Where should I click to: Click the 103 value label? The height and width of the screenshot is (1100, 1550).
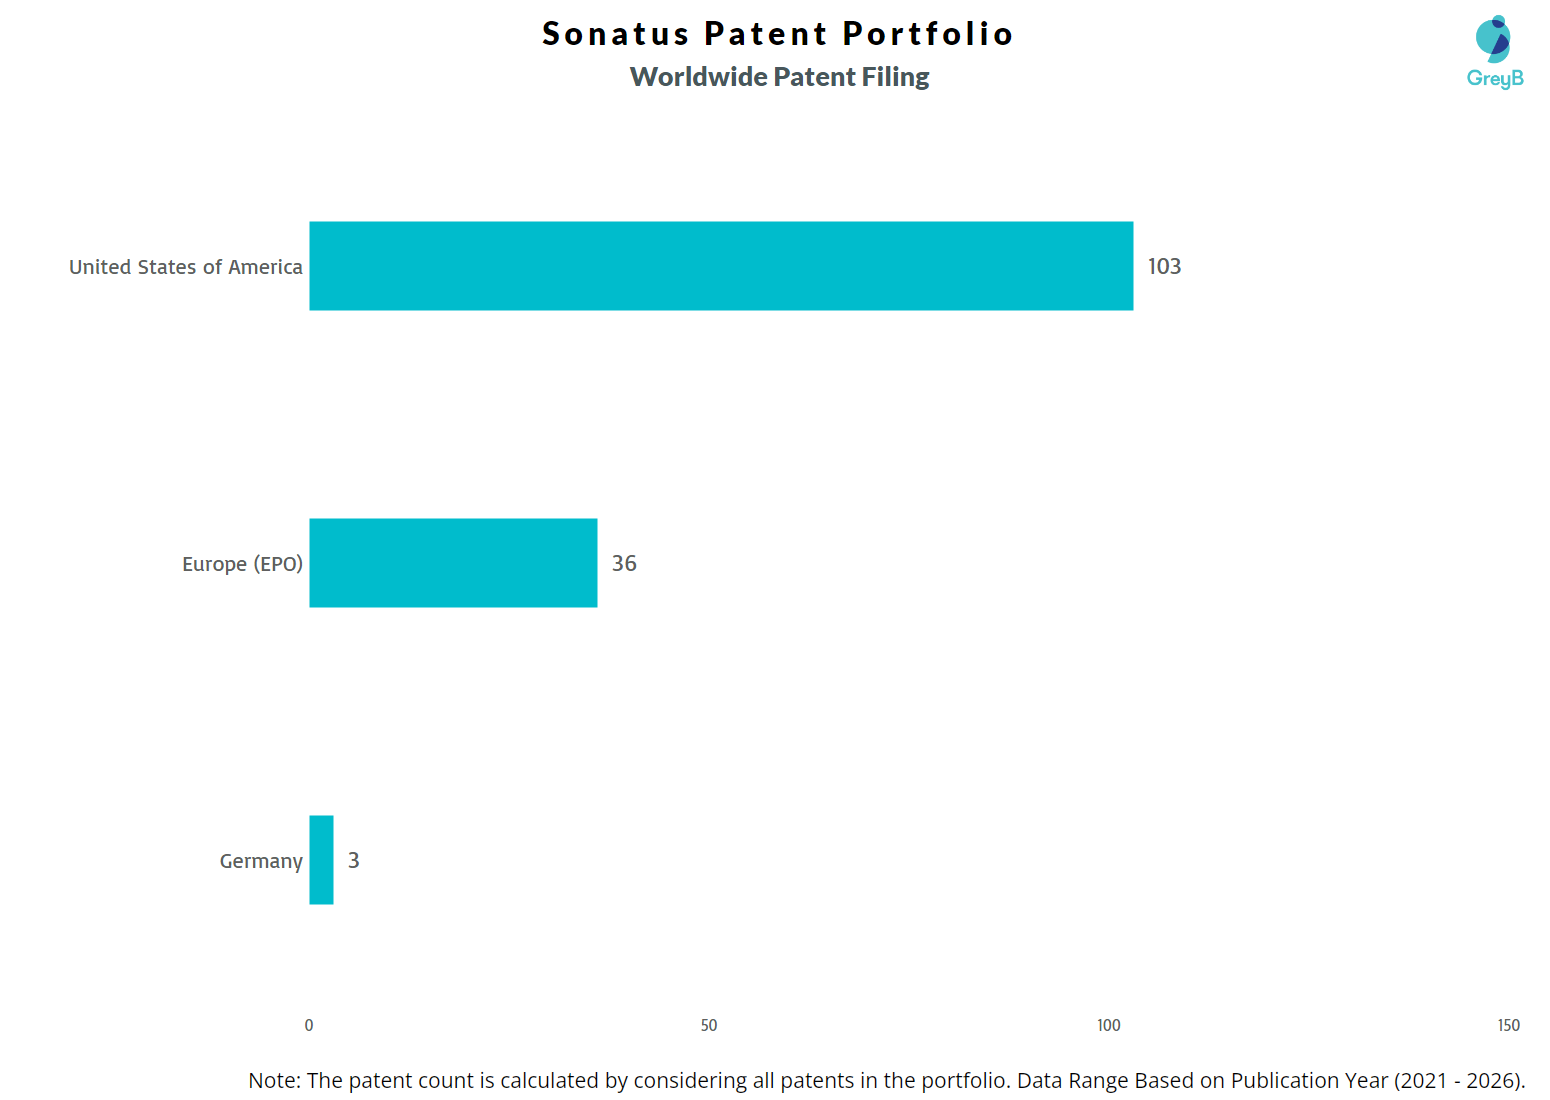pyautogui.click(x=1164, y=266)
